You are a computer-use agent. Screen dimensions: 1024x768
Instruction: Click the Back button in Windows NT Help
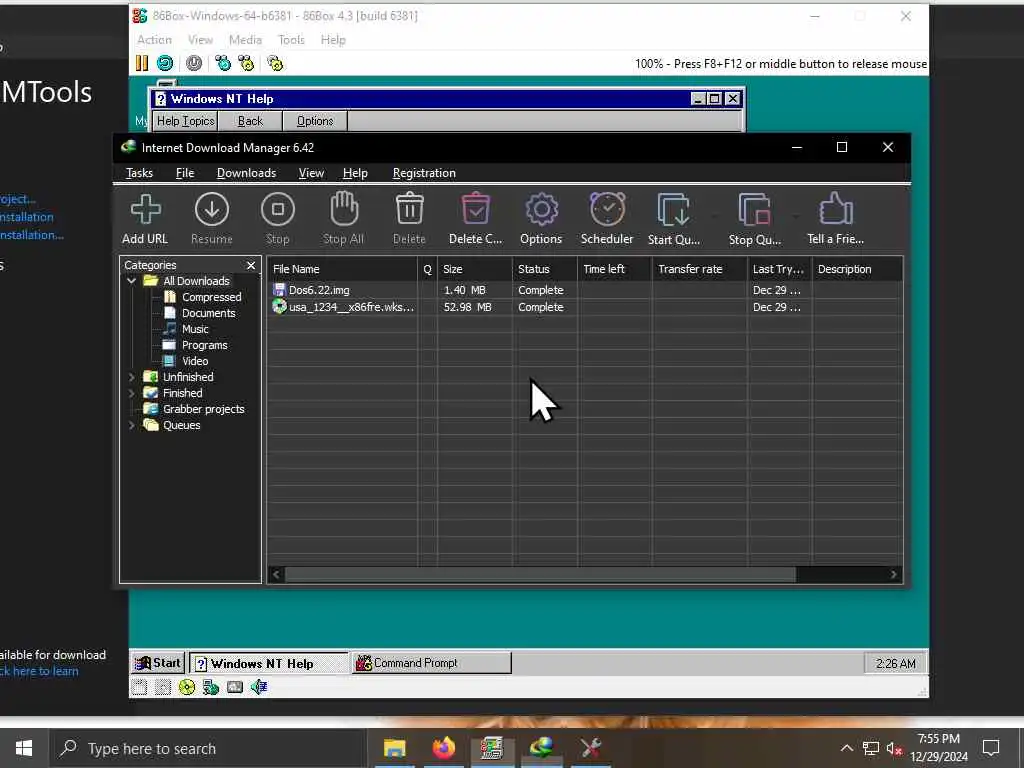[x=250, y=121]
